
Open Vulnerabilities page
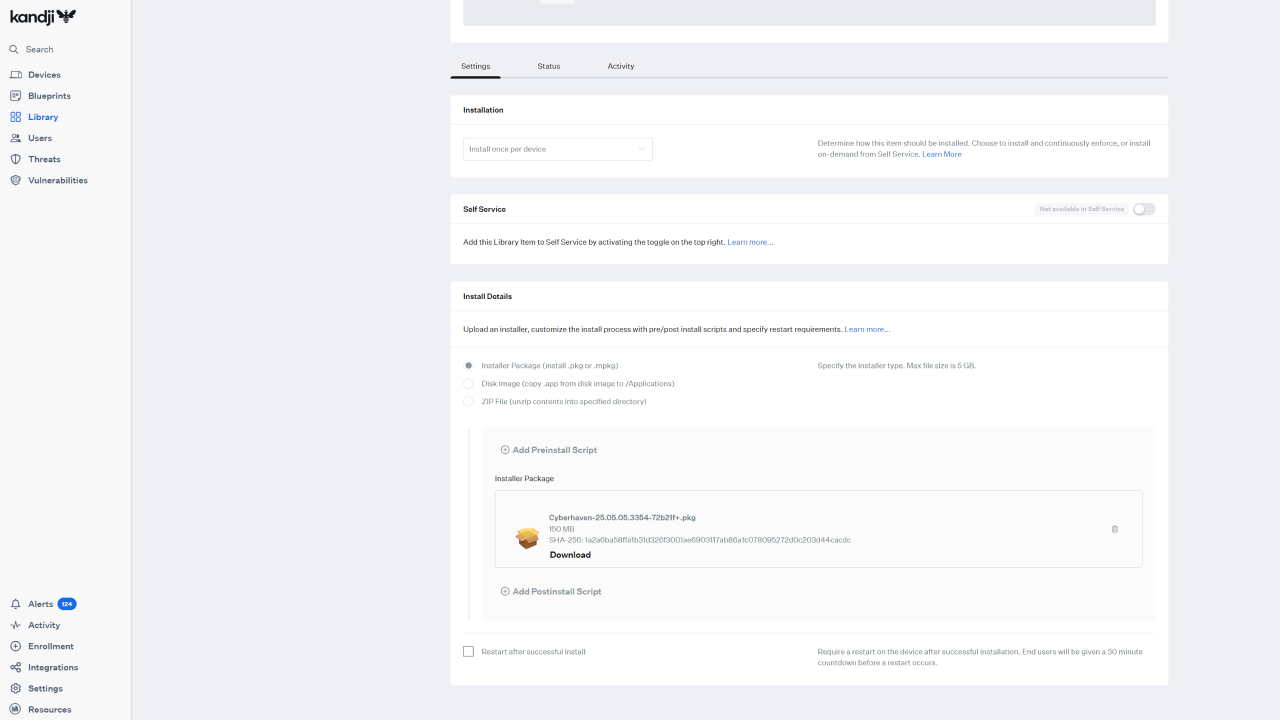[x=57, y=180]
